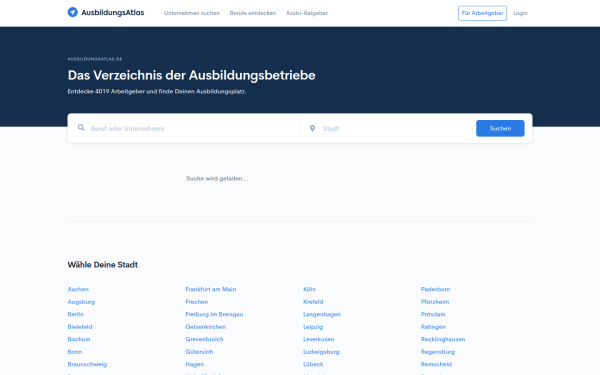Open the Köln city link
600x375 pixels.
310,289
